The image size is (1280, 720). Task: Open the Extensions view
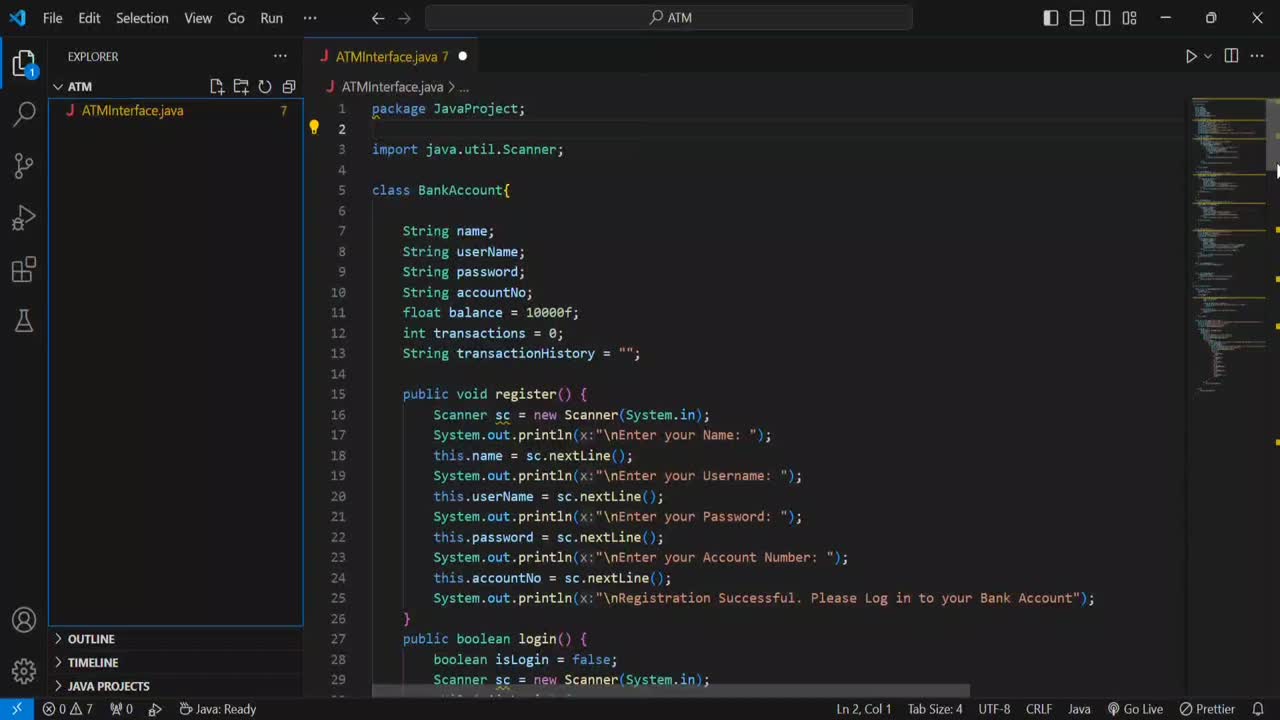tap(24, 270)
